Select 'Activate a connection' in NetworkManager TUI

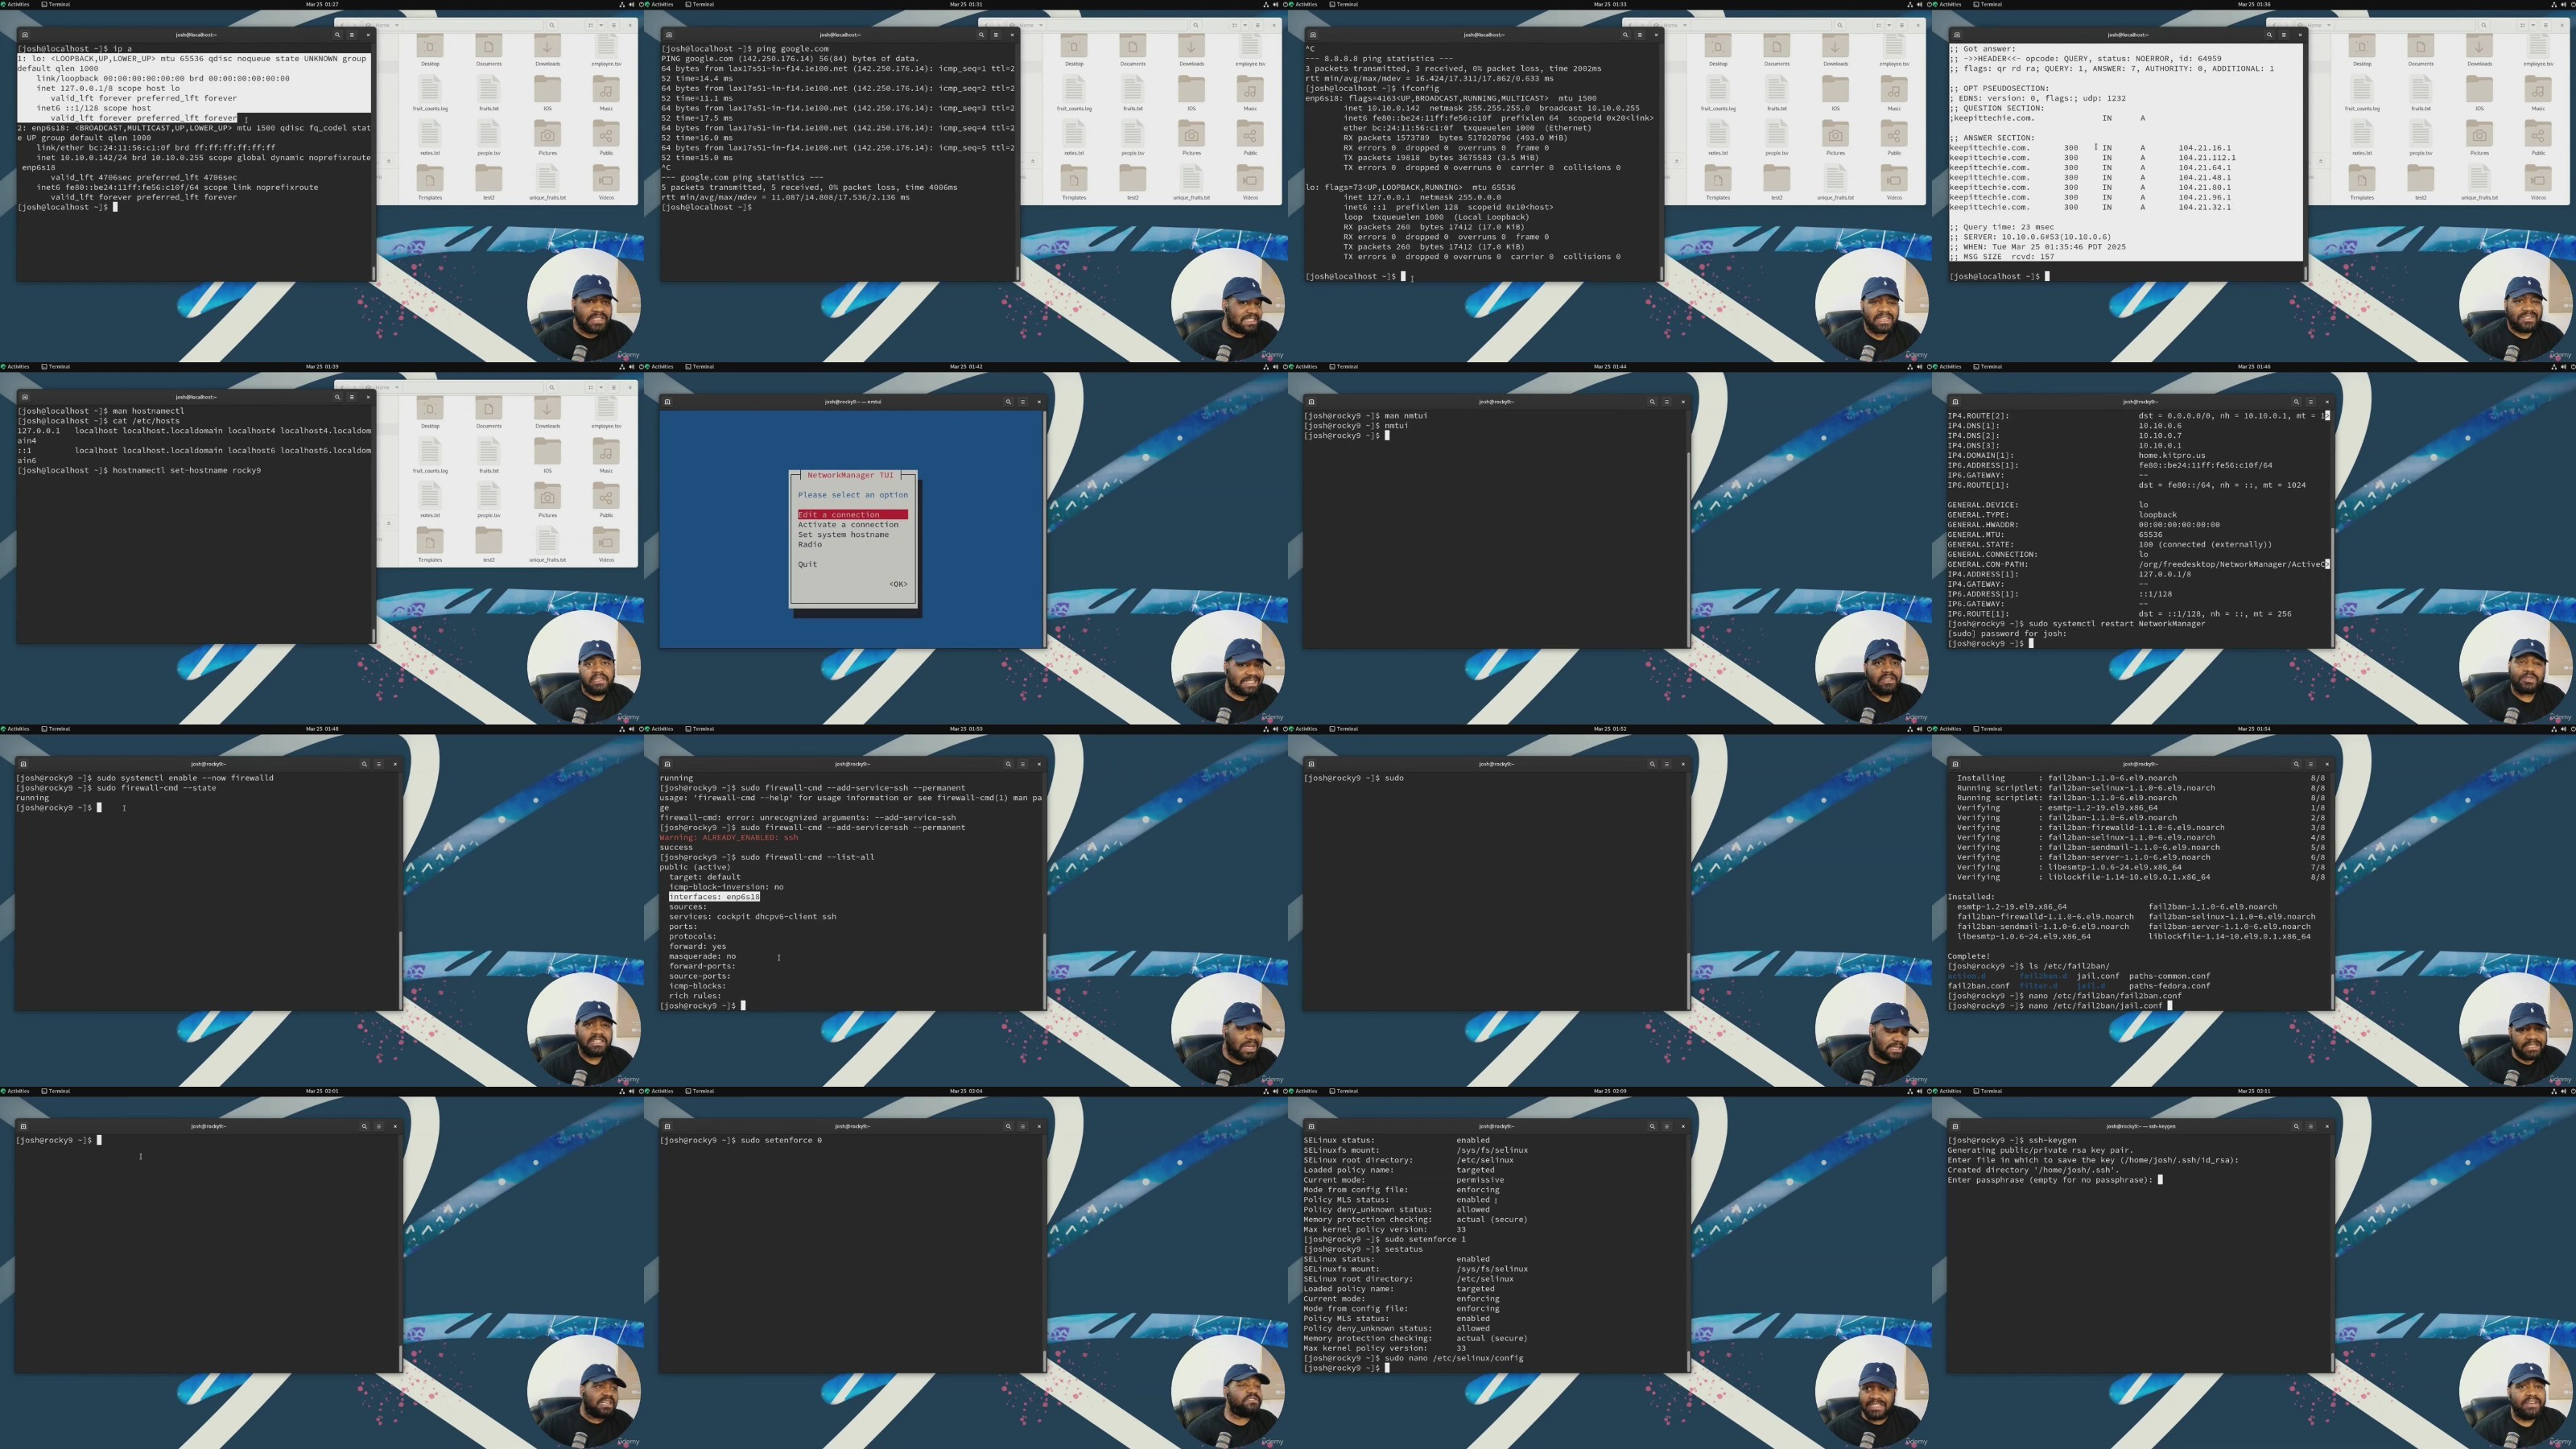pyautogui.click(x=848, y=524)
